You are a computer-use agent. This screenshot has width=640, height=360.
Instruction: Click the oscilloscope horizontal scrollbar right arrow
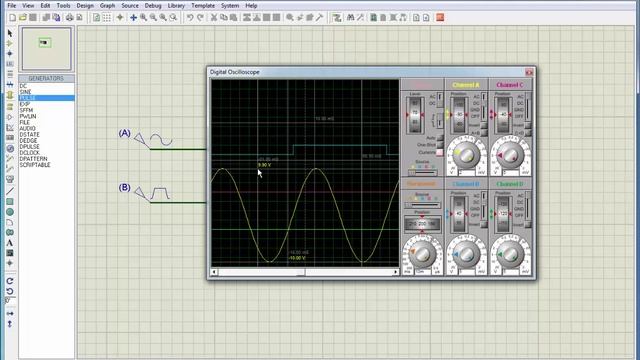click(396, 272)
